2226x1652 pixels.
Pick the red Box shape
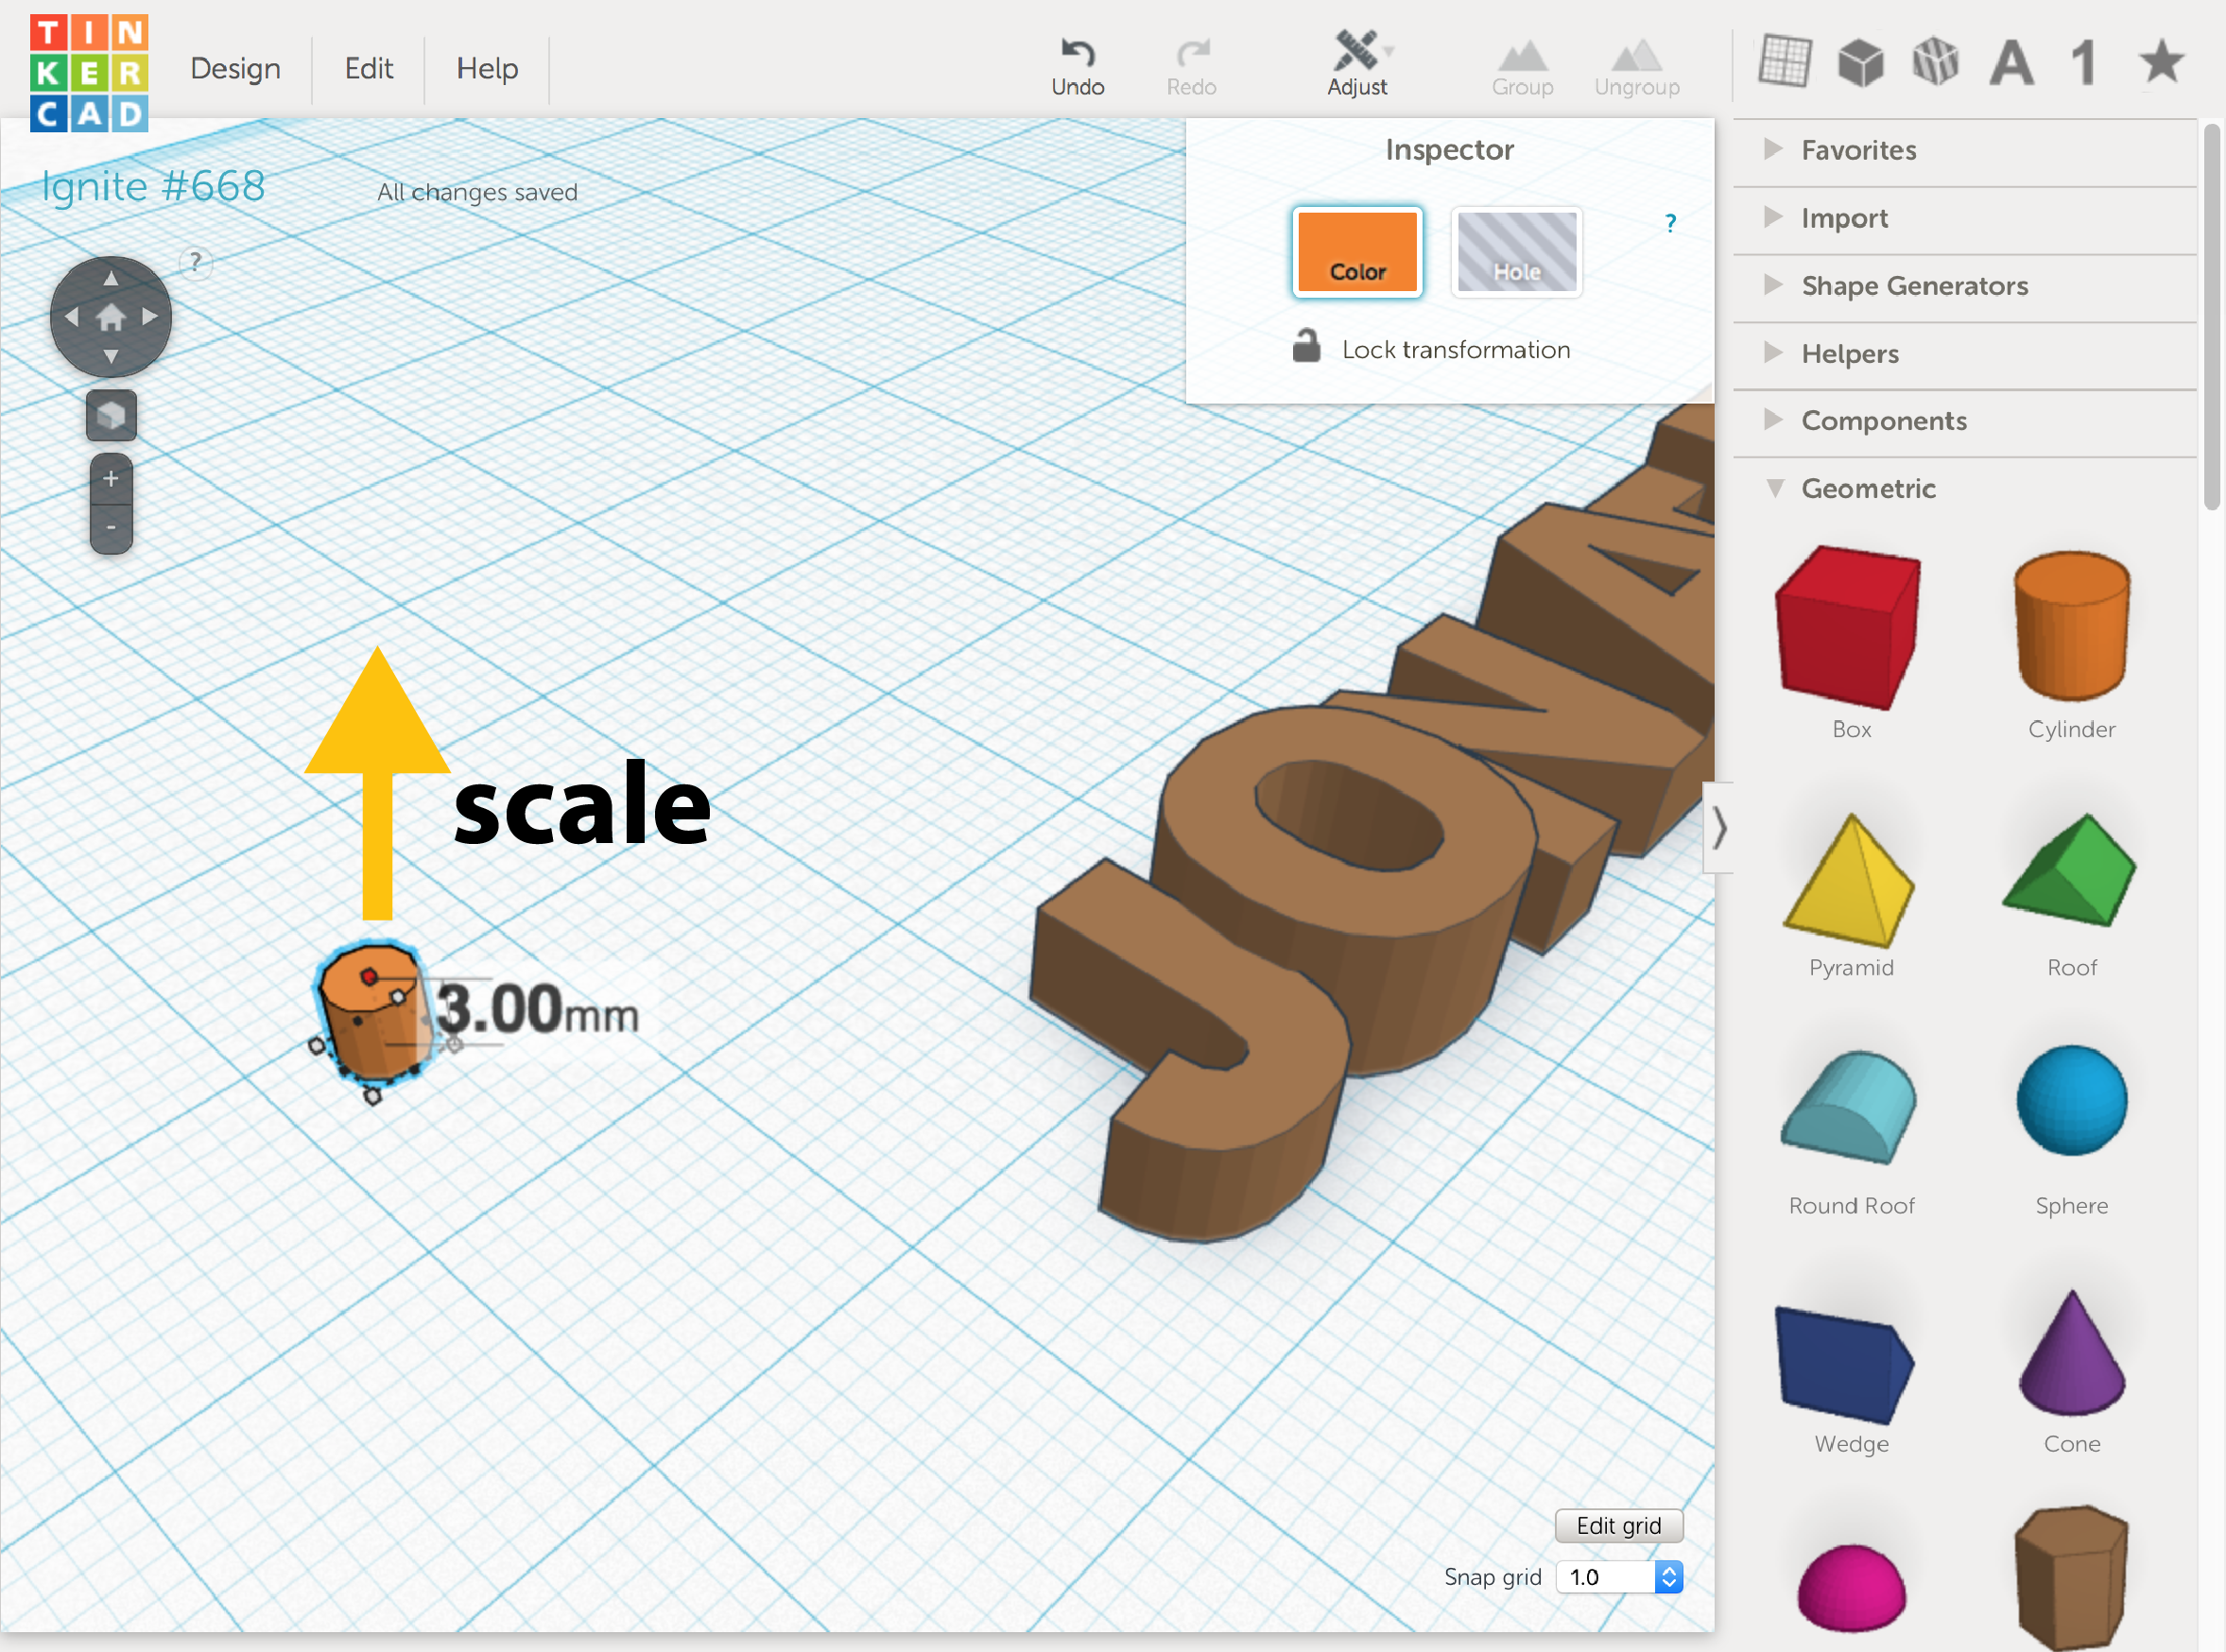click(1849, 627)
